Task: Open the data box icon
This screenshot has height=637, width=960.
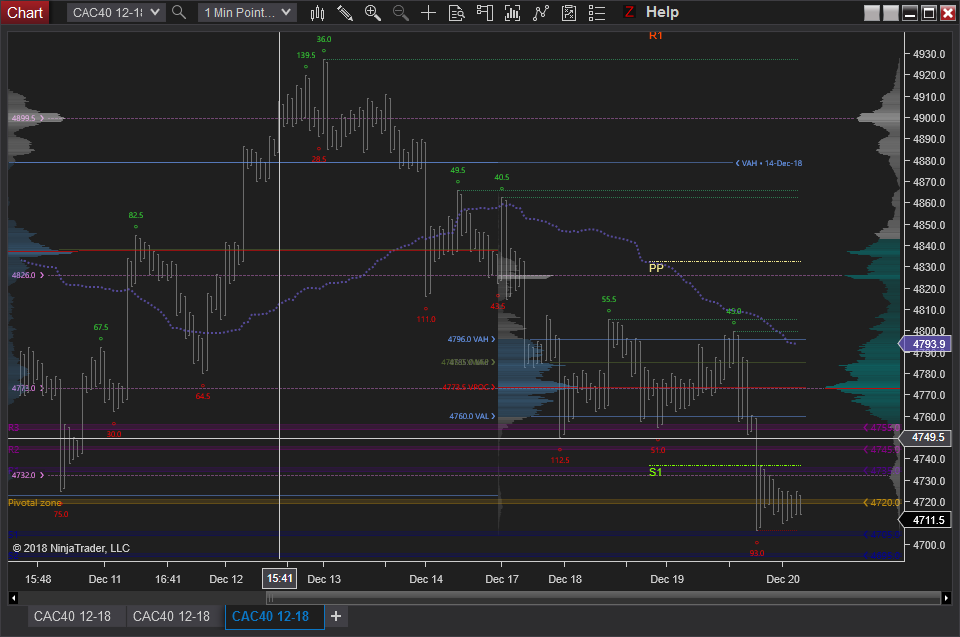Action: click(x=457, y=13)
